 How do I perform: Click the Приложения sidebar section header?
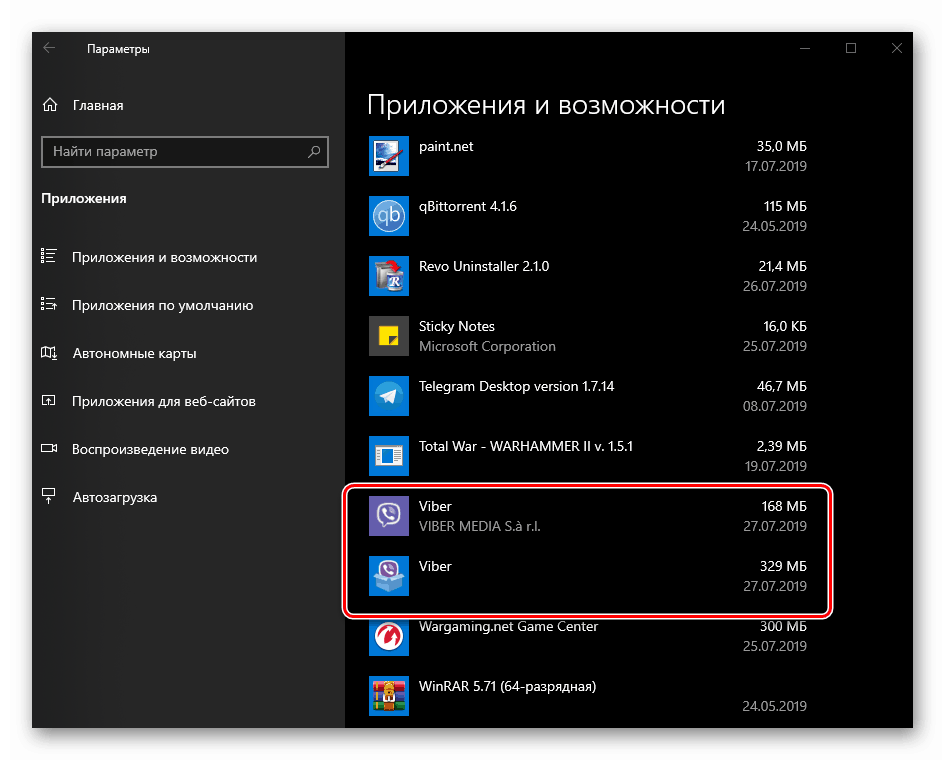pyautogui.click(x=84, y=199)
